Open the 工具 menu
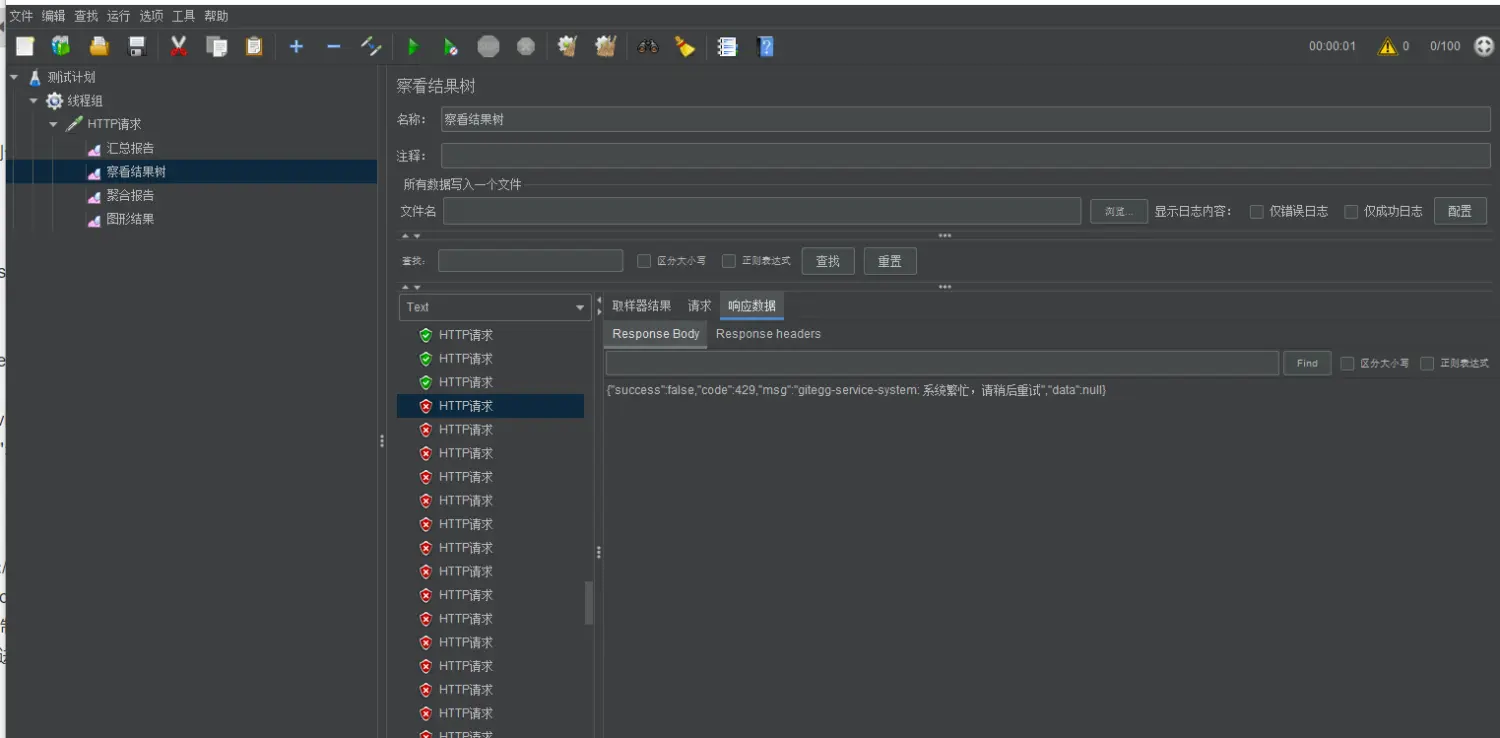Screen dimensions: 1500x738 pos(184,16)
